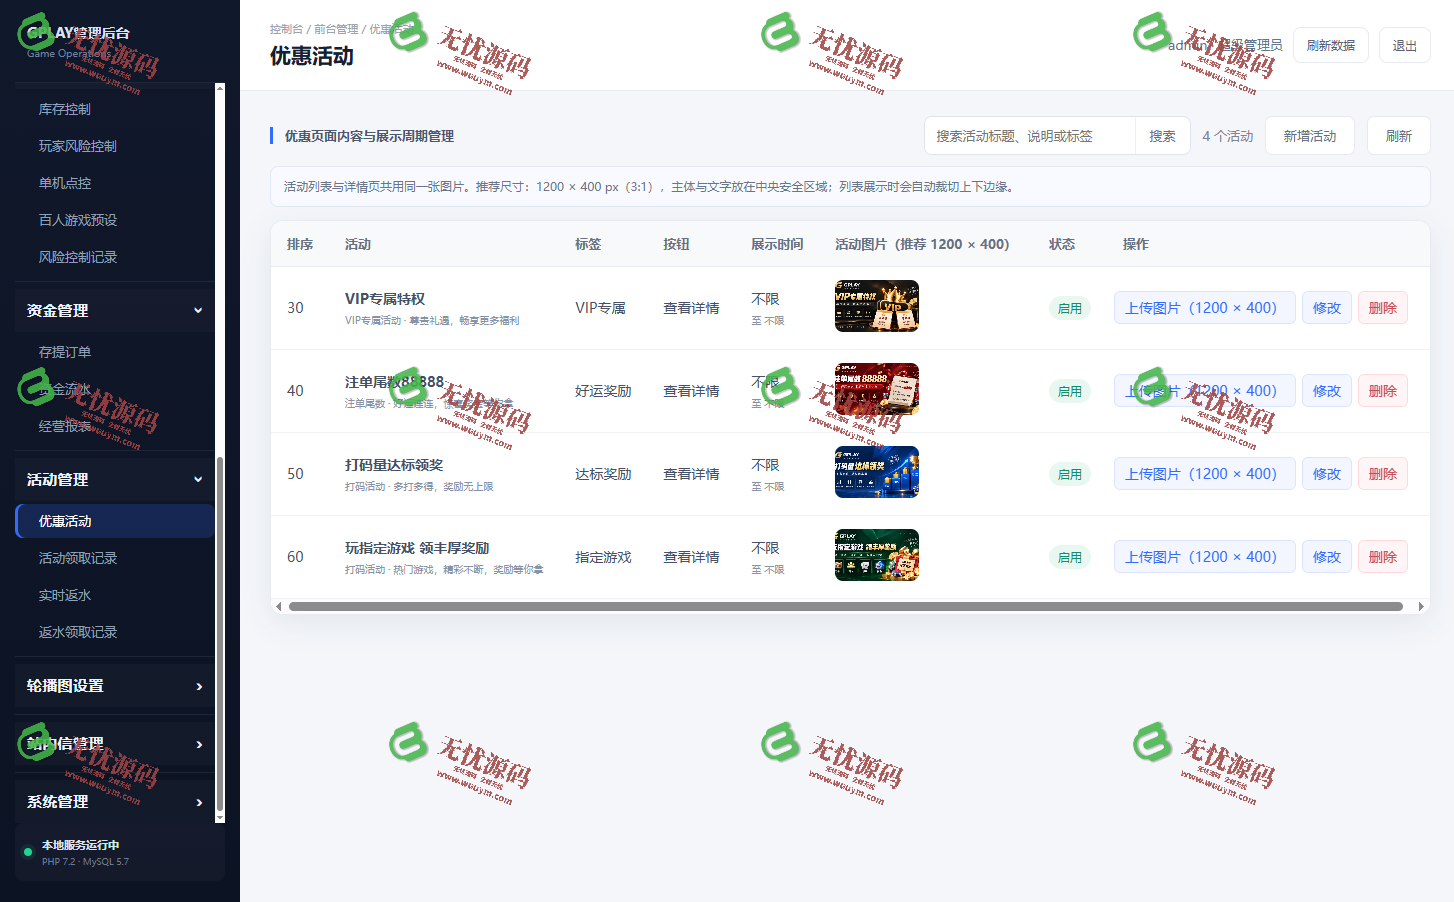Open the 玩指定游戏 banner thumbnail
1454x902 pixels.
coord(876,555)
